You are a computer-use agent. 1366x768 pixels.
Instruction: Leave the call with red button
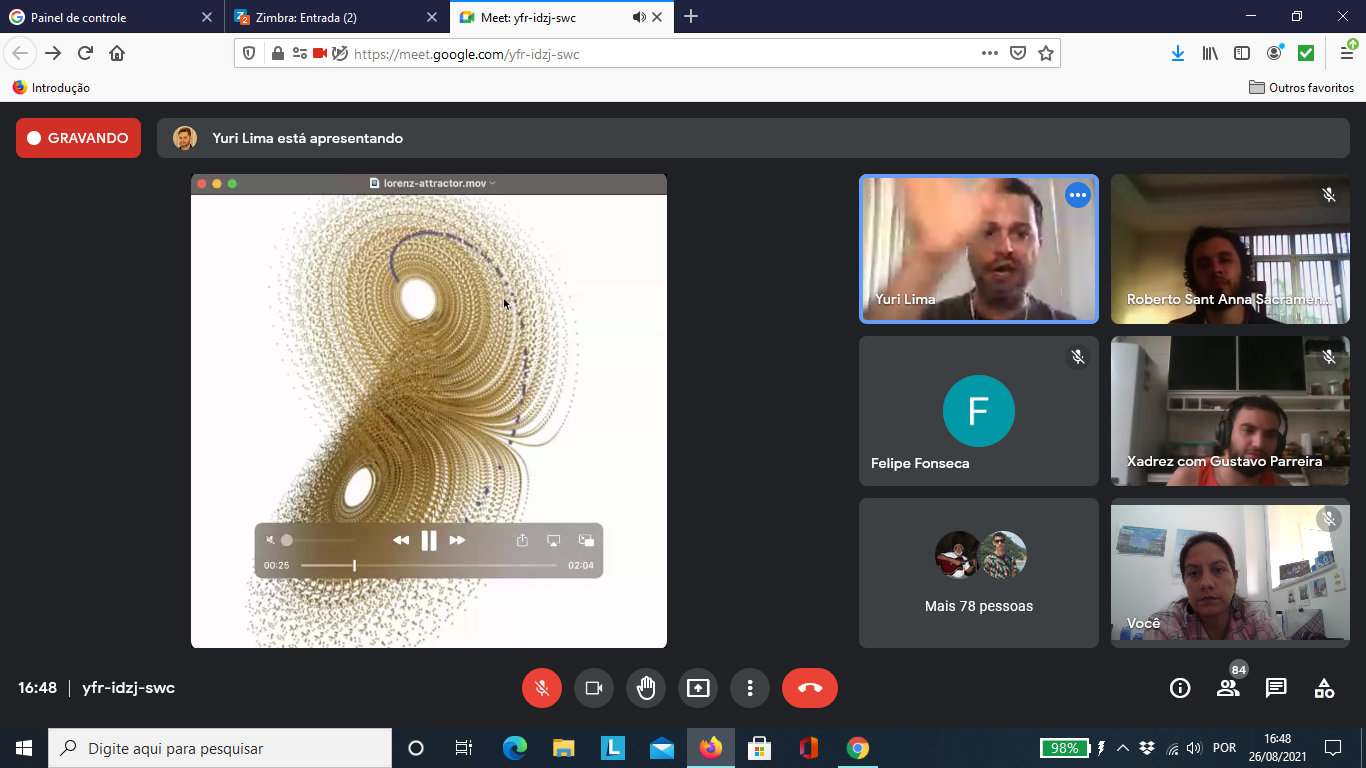point(810,688)
